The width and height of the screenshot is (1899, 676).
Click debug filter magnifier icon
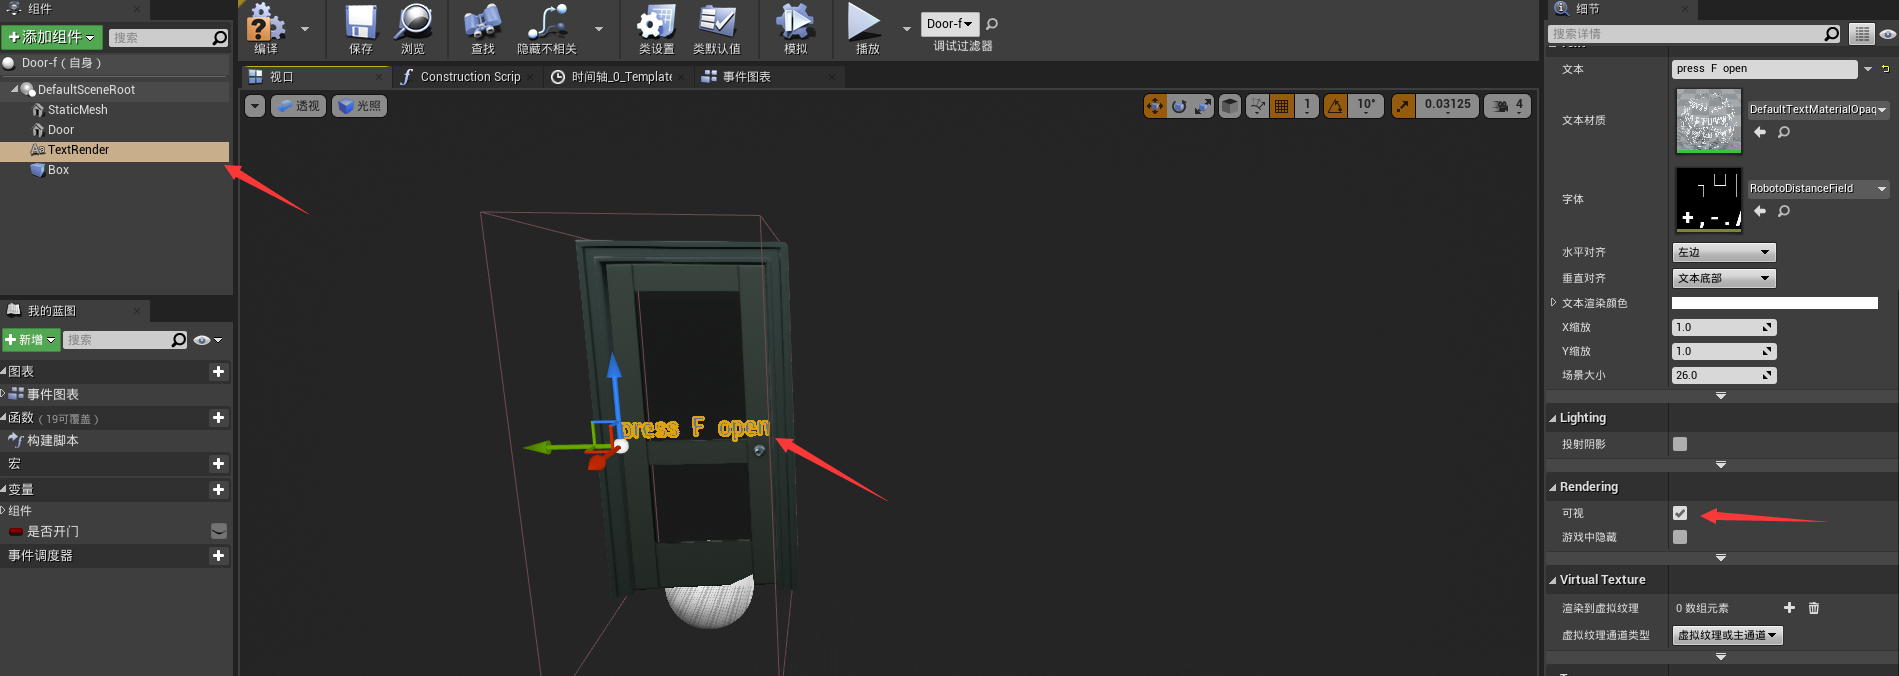click(x=992, y=24)
